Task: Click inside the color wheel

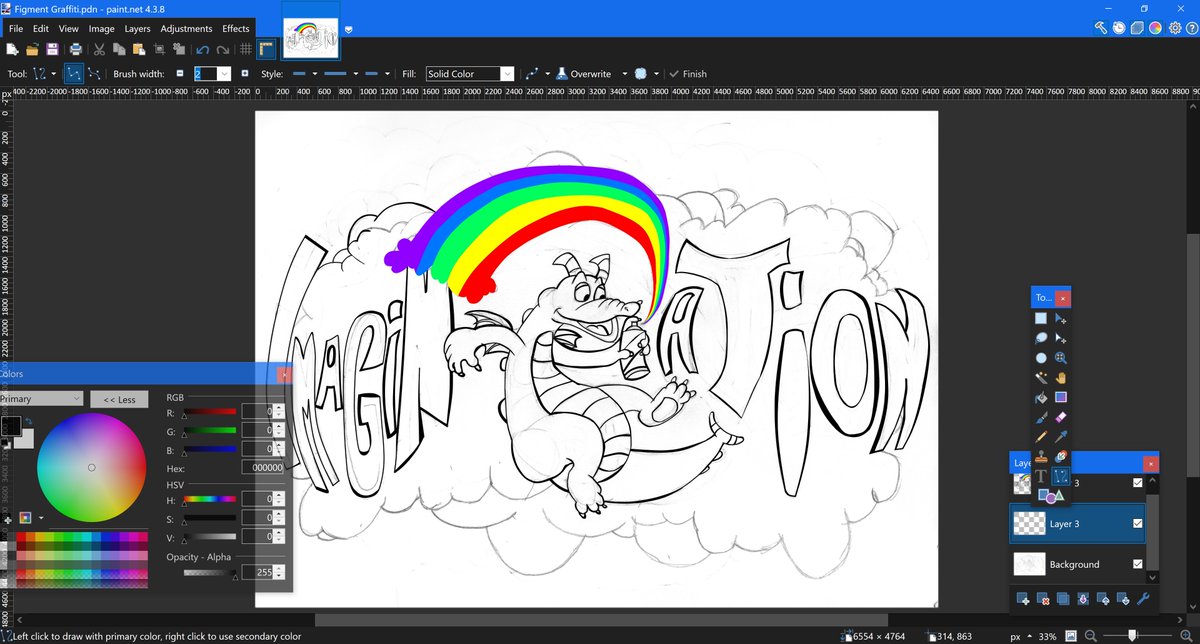Action: click(90, 466)
